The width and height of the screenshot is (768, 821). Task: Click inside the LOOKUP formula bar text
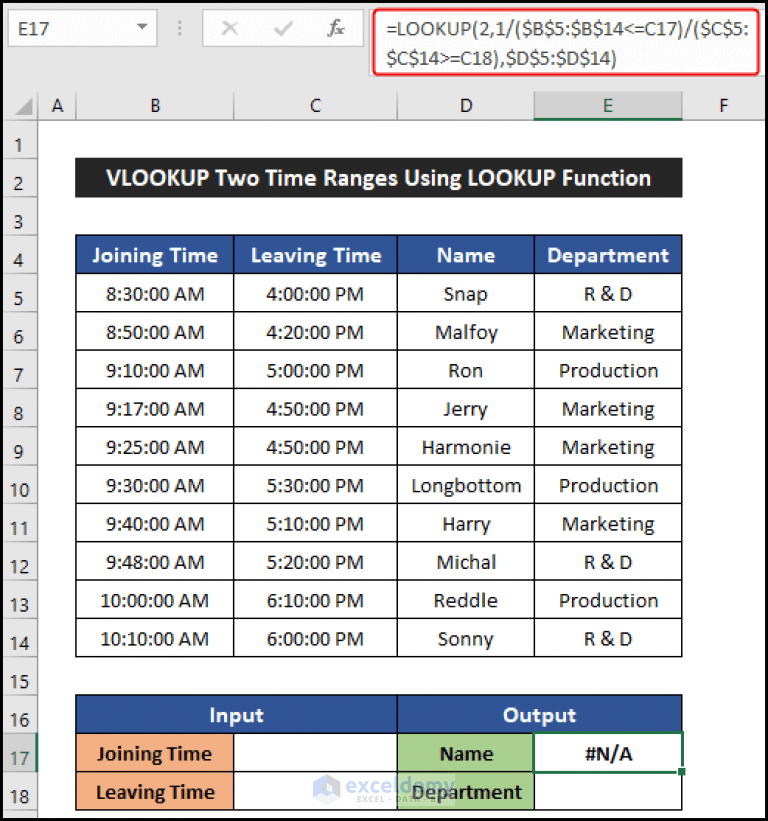[x=566, y=43]
